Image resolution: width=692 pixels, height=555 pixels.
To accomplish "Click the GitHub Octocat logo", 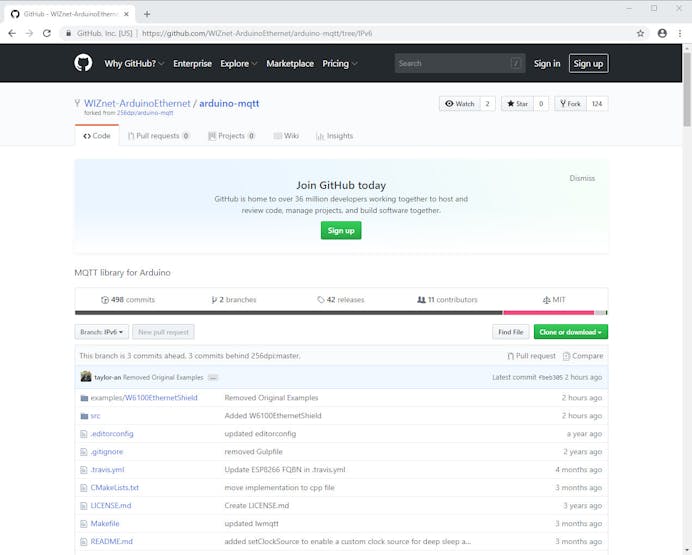I will (83, 63).
